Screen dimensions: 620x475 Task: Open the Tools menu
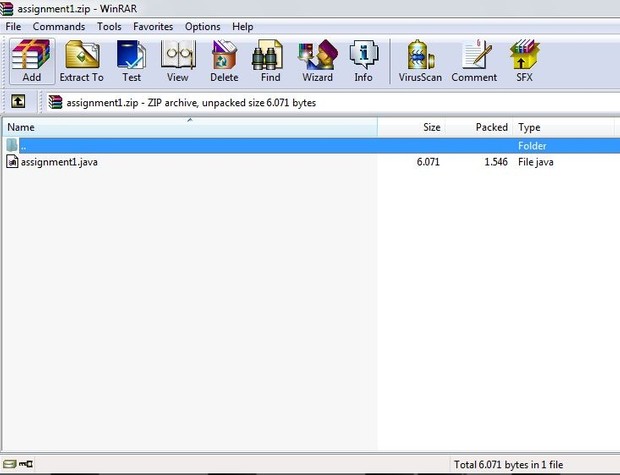[109, 26]
